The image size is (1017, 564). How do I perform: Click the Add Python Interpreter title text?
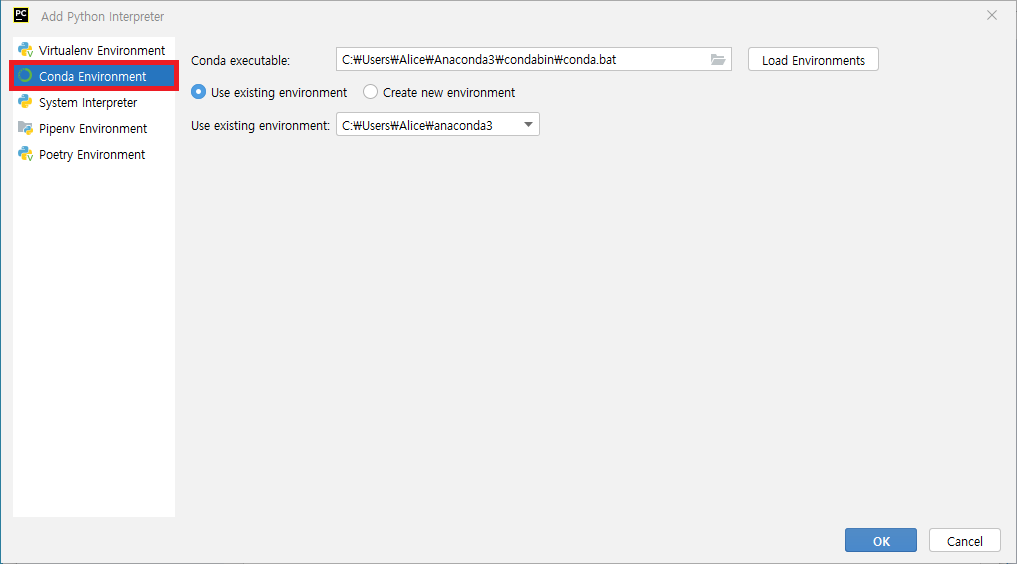pyautogui.click(x=102, y=16)
